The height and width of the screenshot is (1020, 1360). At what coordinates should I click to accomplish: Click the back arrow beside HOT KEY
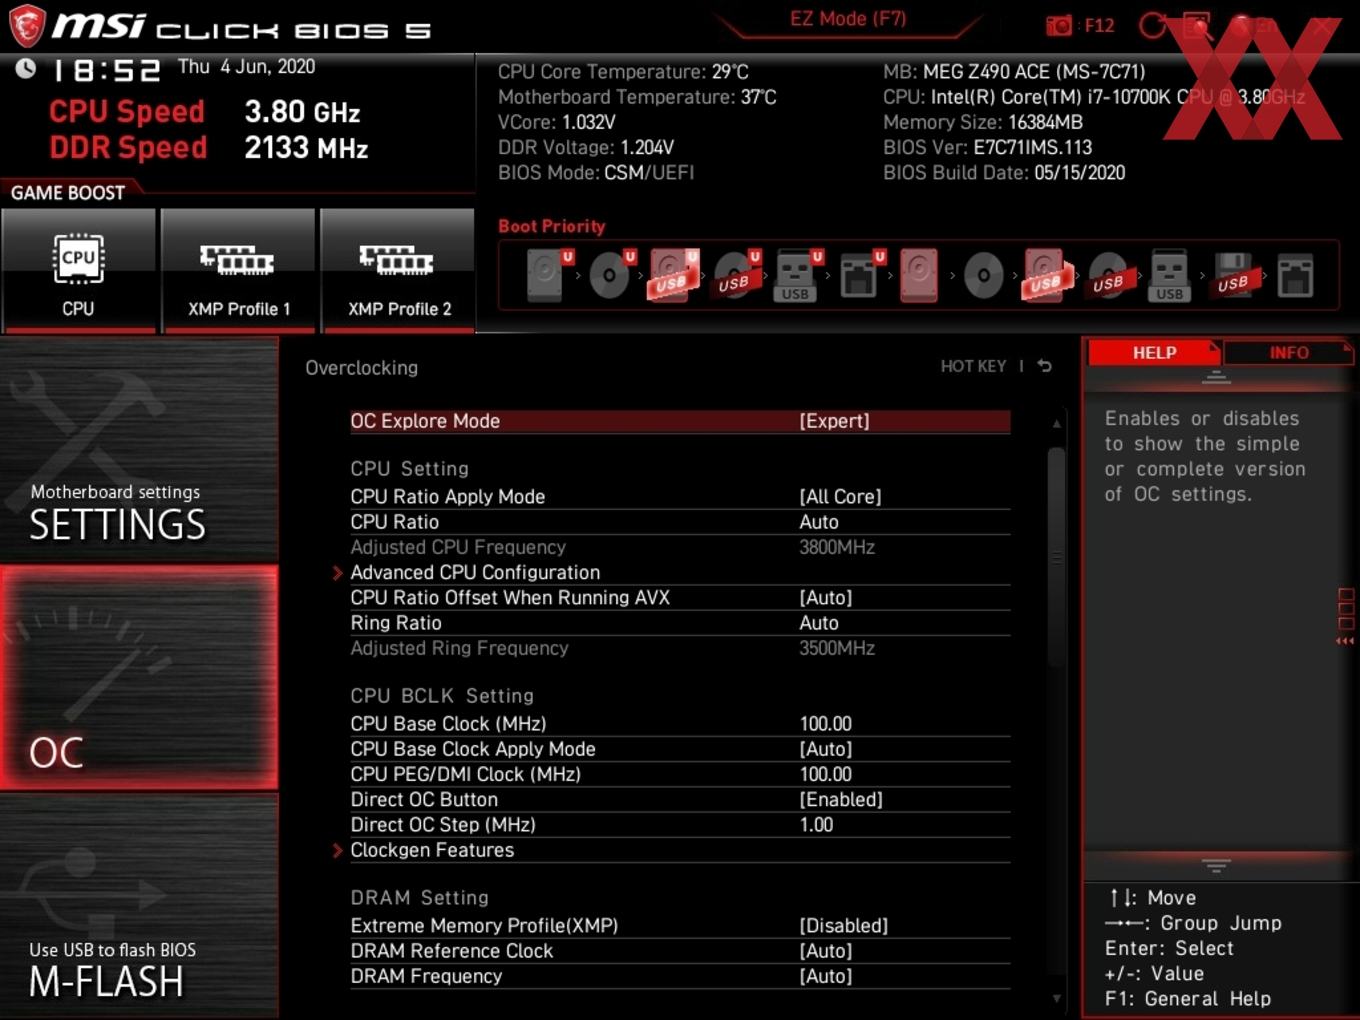[1044, 366]
